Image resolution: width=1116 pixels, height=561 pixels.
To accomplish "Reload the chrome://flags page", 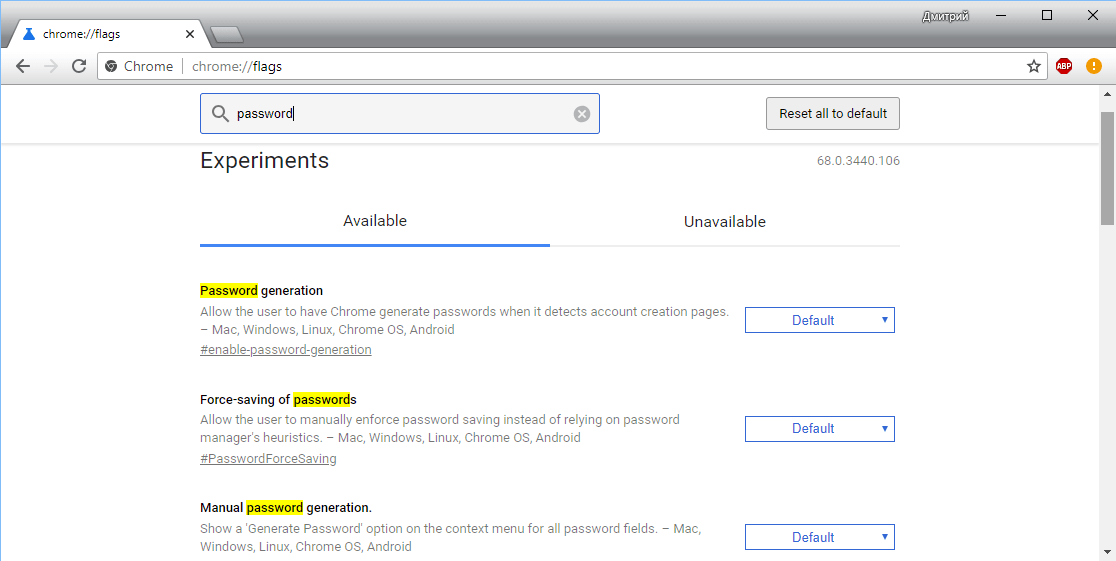I will click(x=79, y=66).
